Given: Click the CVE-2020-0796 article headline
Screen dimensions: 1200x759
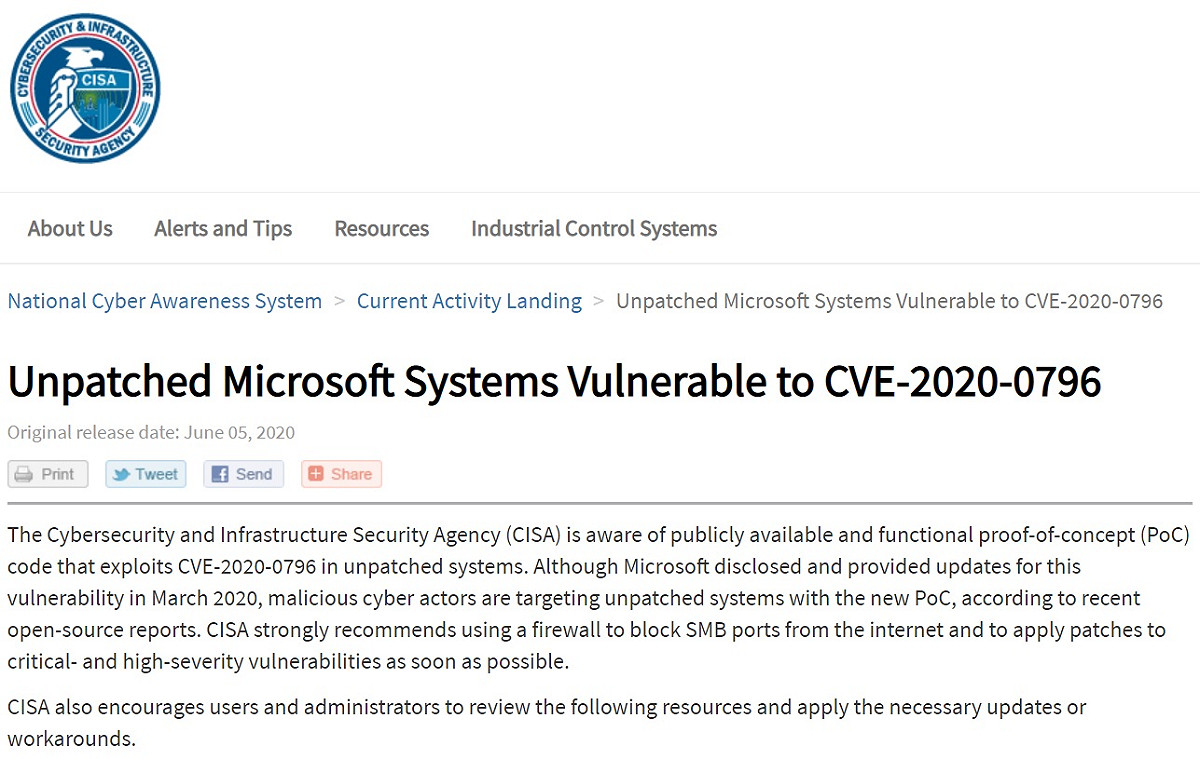Looking at the screenshot, I should click(555, 382).
